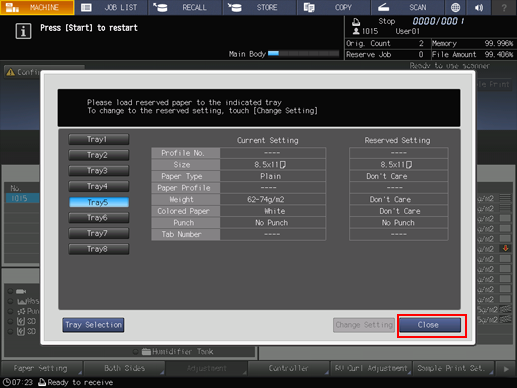Select Tray1
The width and height of the screenshot is (517, 388).
pyautogui.click(x=99, y=139)
